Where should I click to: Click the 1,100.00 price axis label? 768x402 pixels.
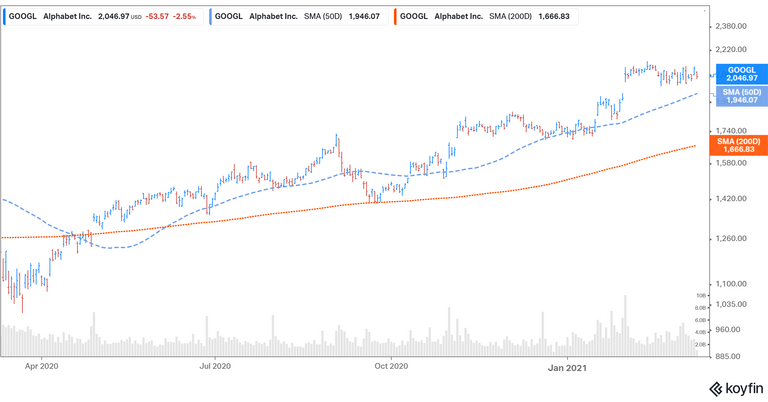click(733, 283)
